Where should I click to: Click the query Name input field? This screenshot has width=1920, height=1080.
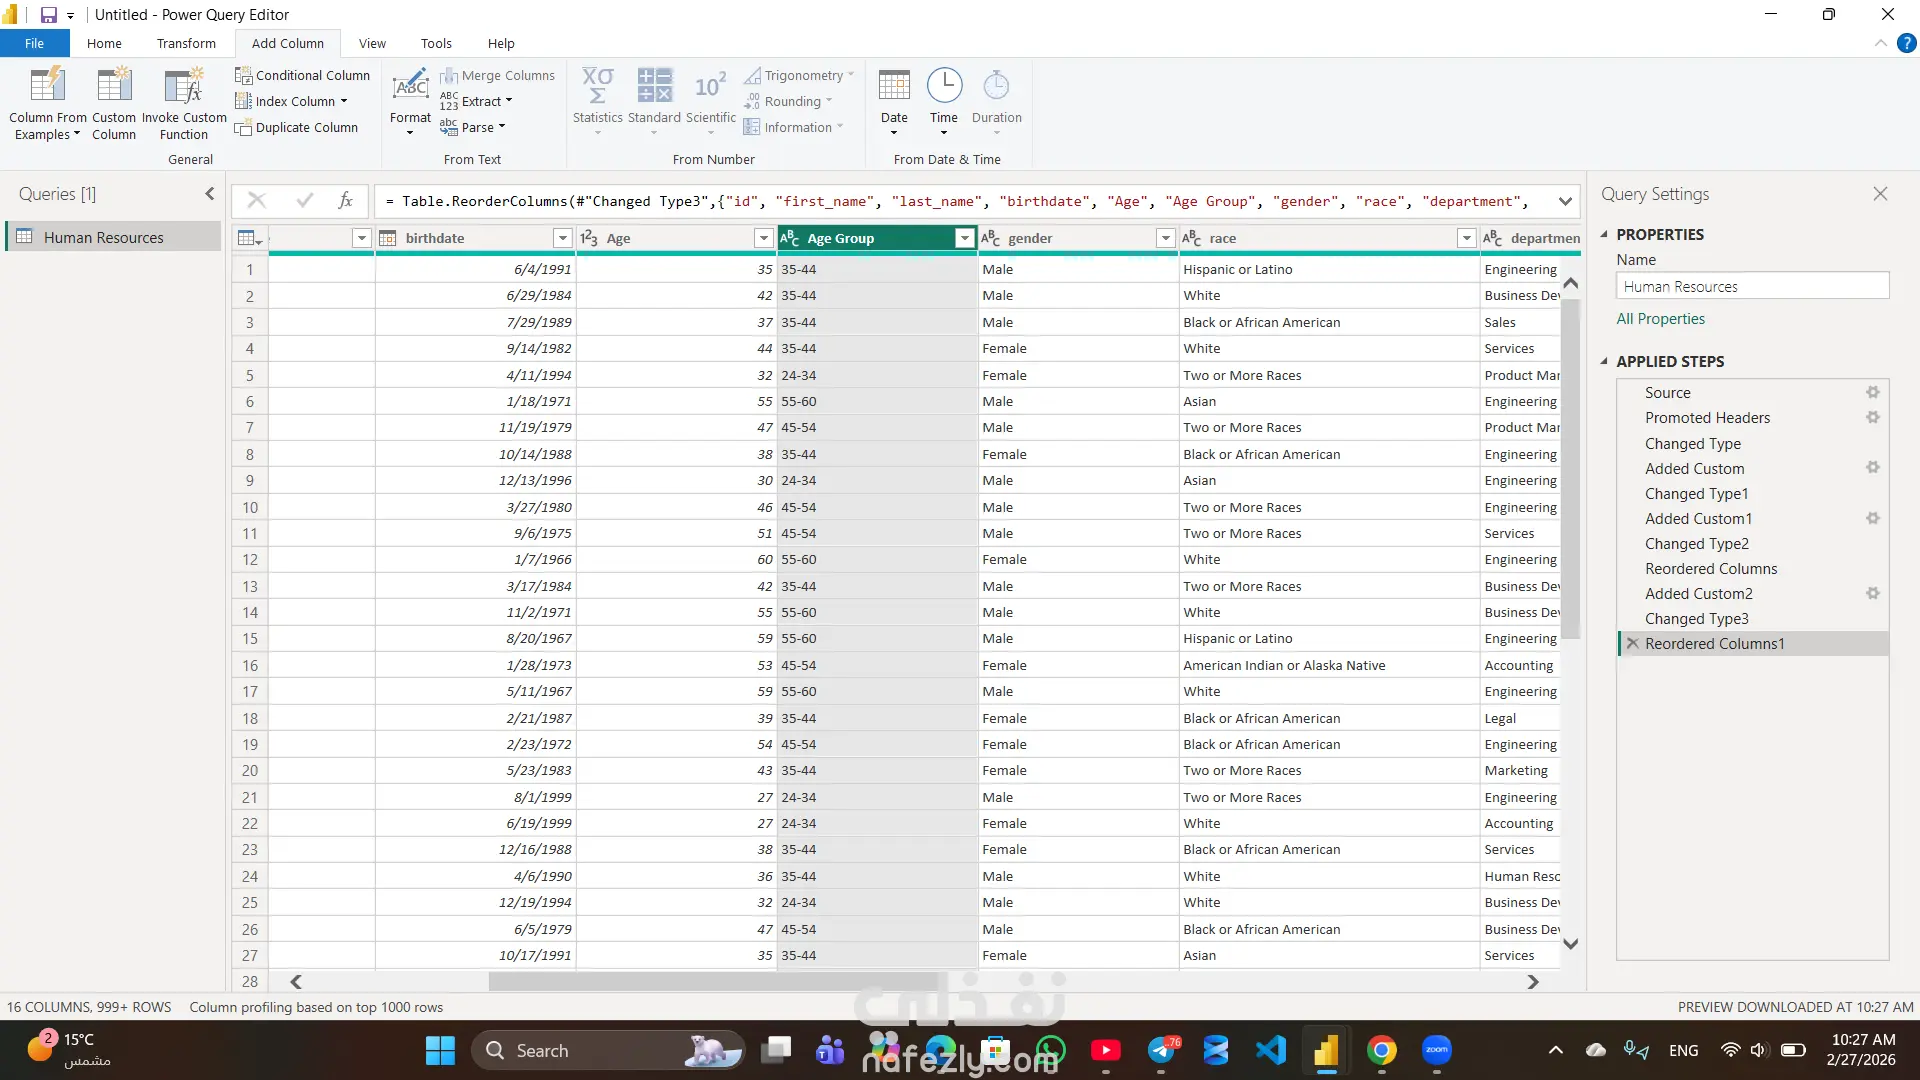point(1752,286)
